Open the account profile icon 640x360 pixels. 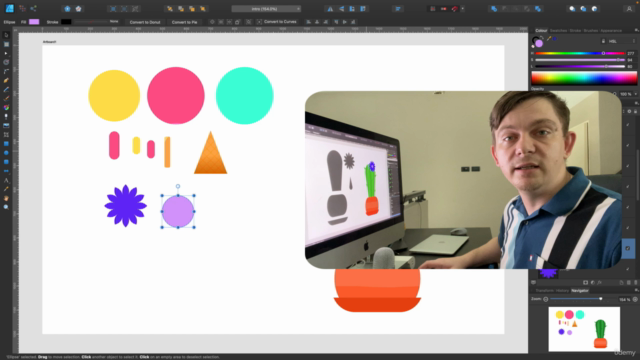(629, 9)
